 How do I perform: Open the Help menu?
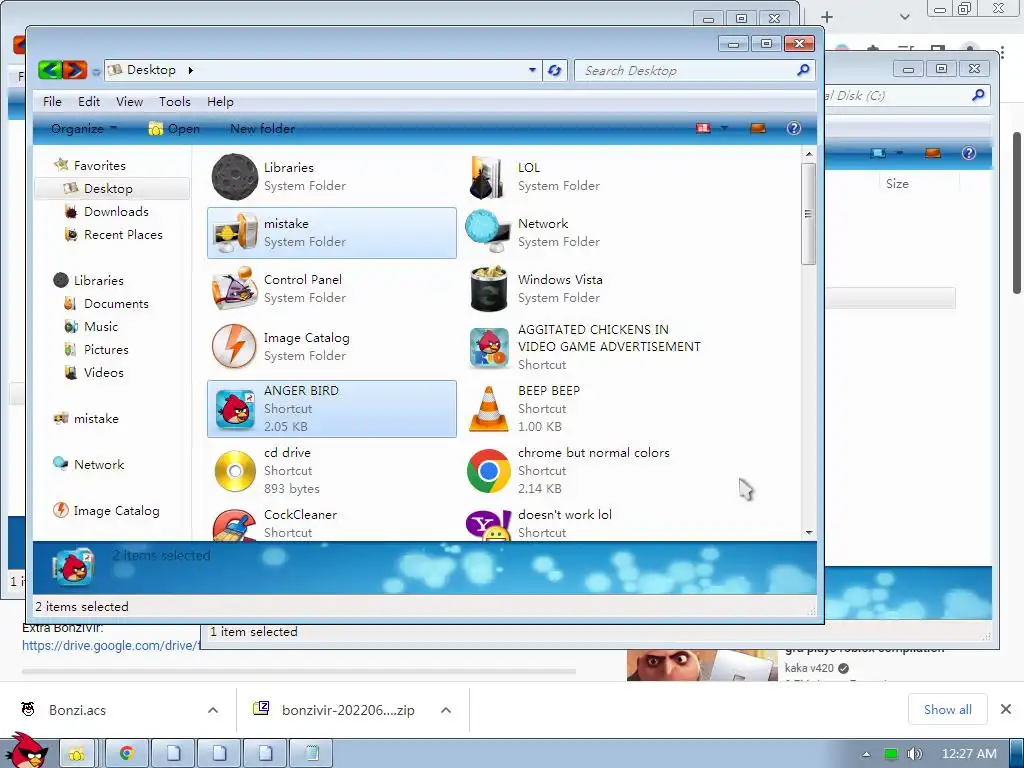click(x=220, y=101)
